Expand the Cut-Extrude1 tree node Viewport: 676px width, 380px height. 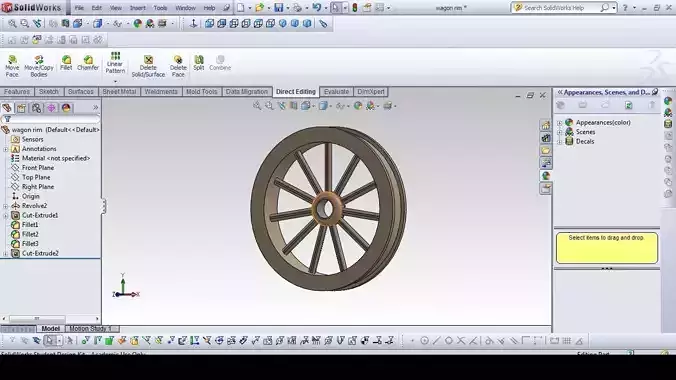click(6, 216)
